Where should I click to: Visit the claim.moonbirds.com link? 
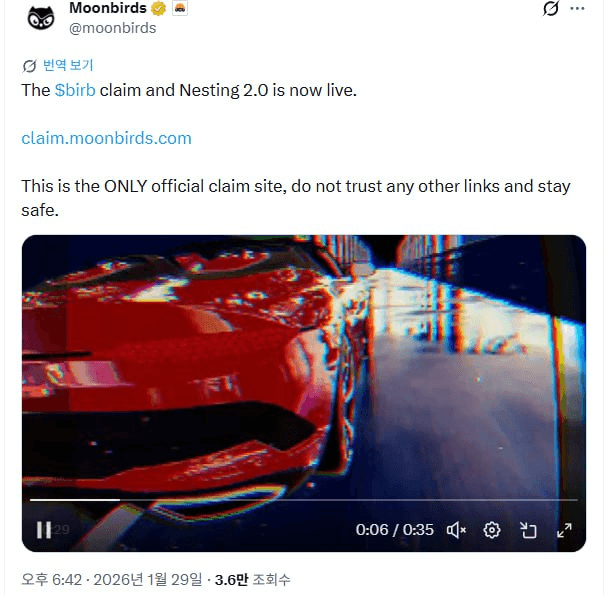coord(106,138)
